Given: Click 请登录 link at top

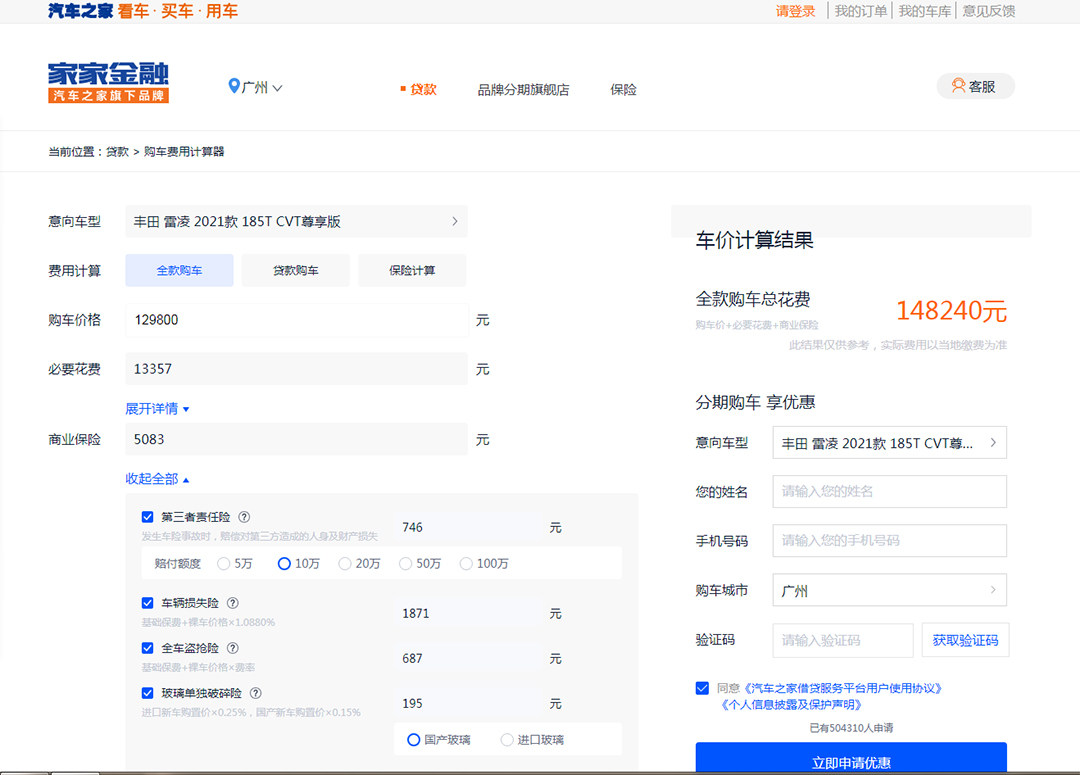Looking at the screenshot, I should click(795, 12).
